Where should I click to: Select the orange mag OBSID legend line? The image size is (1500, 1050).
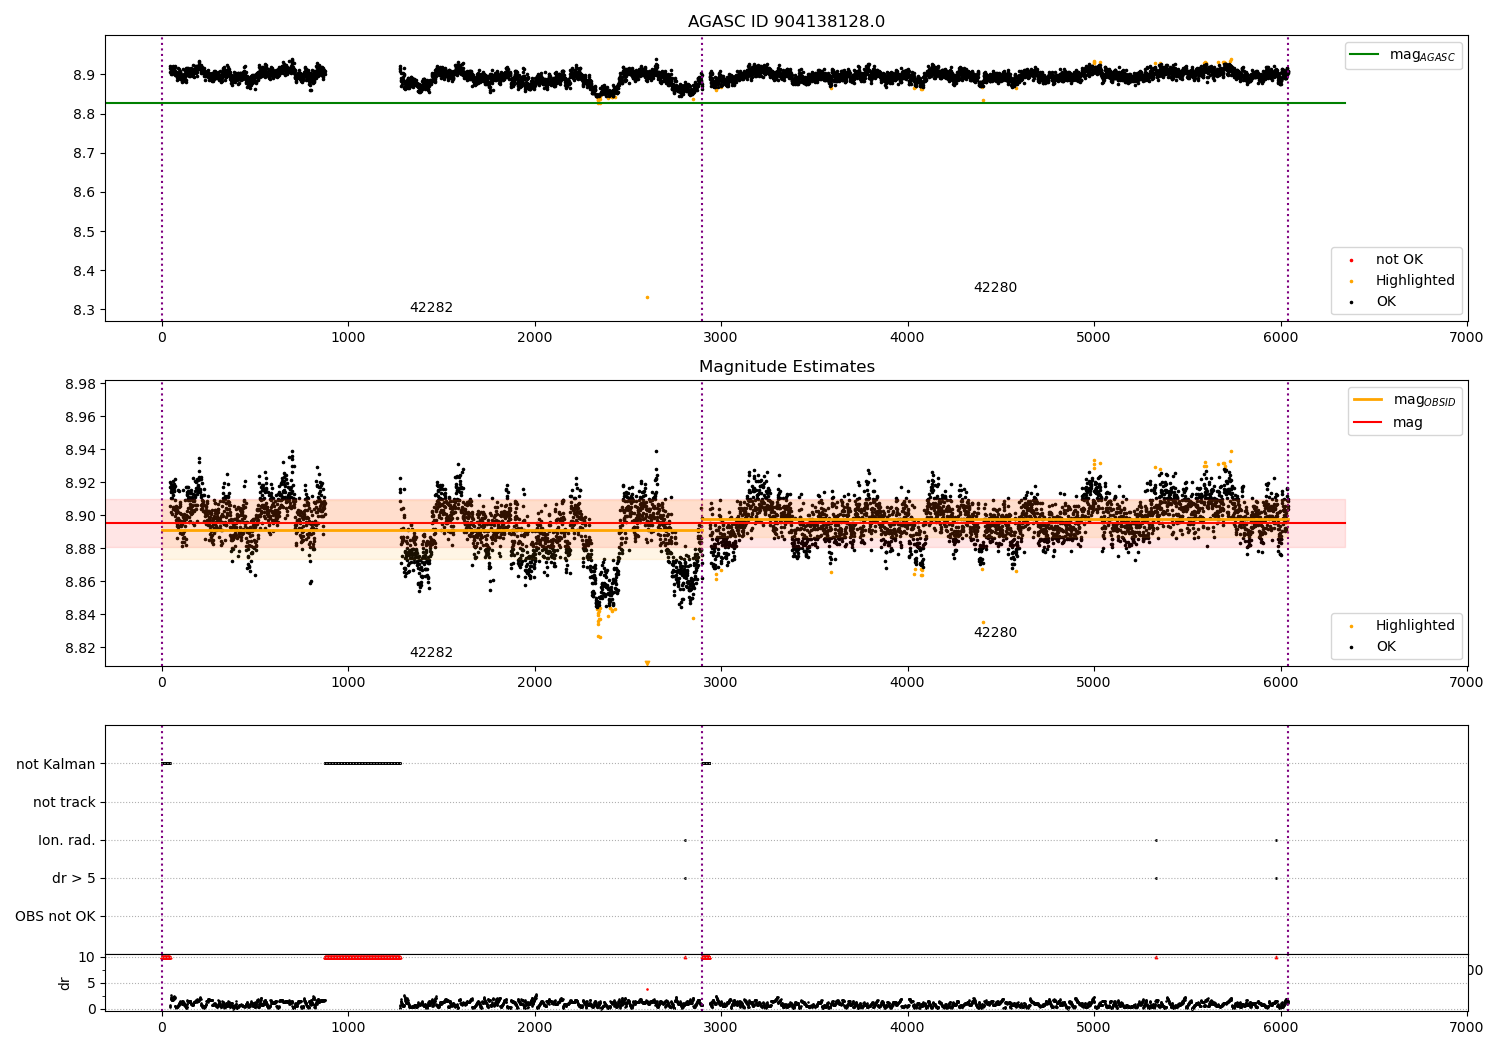point(1368,400)
